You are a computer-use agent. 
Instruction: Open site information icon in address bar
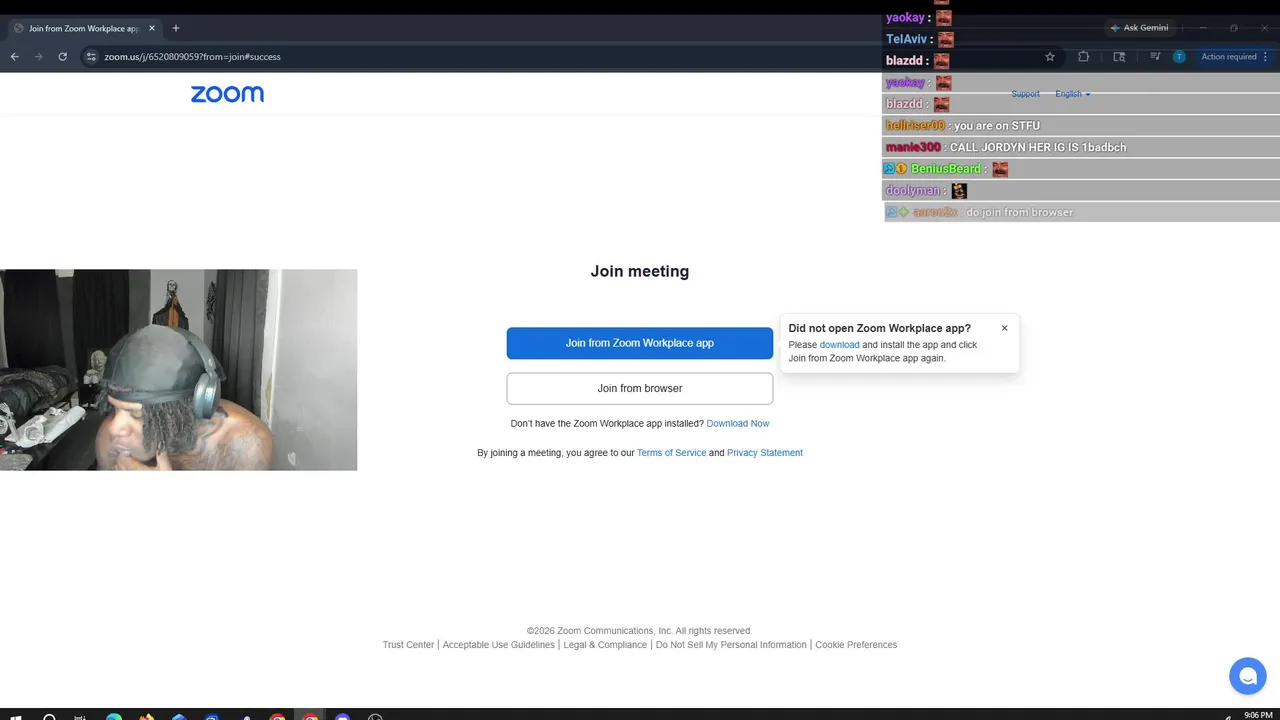tap(91, 57)
